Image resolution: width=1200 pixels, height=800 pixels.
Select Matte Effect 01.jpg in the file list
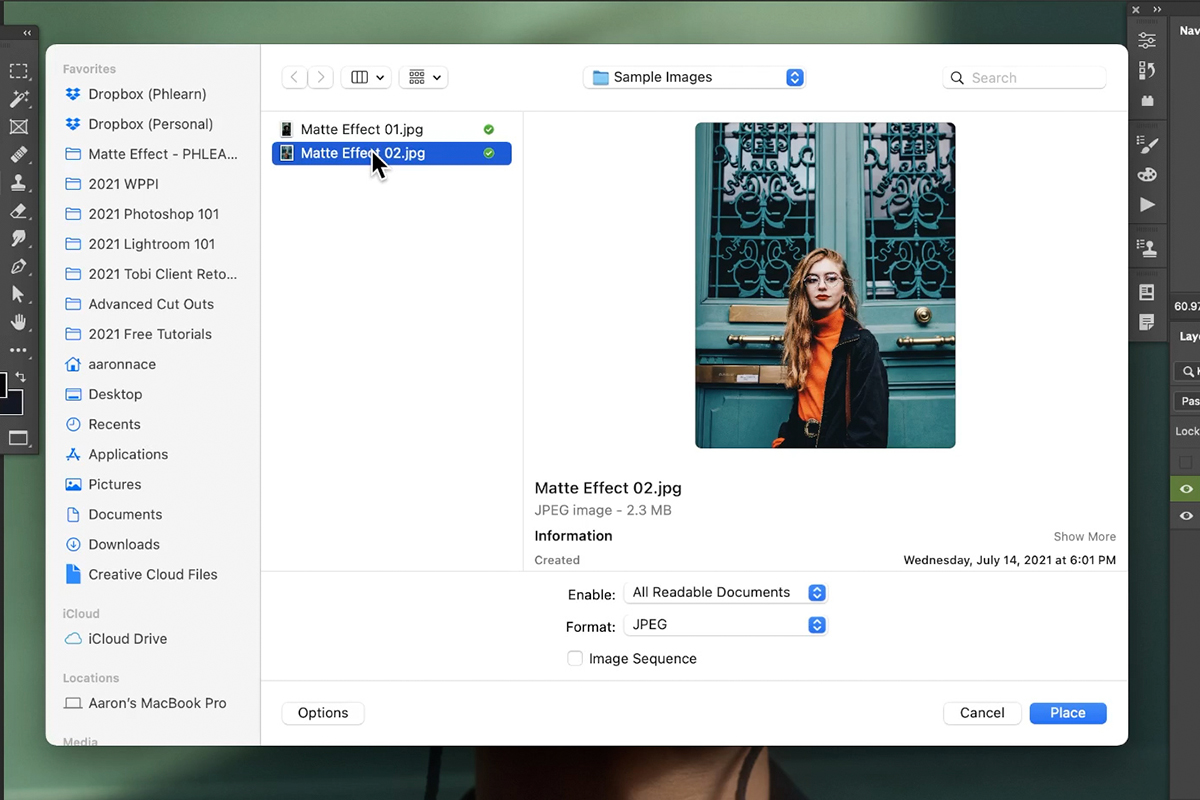(x=361, y=129)
